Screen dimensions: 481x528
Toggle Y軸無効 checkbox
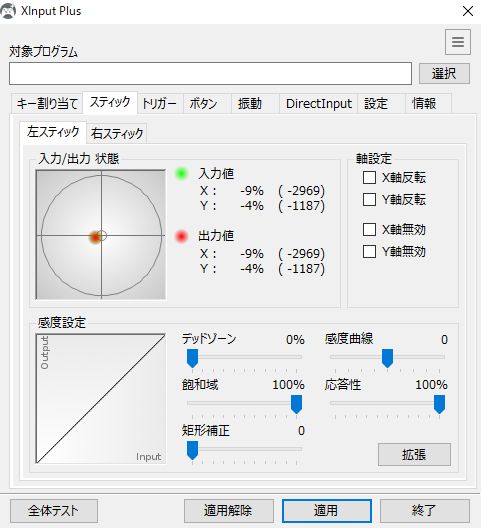pyautogui.click(x=370, y=251)
